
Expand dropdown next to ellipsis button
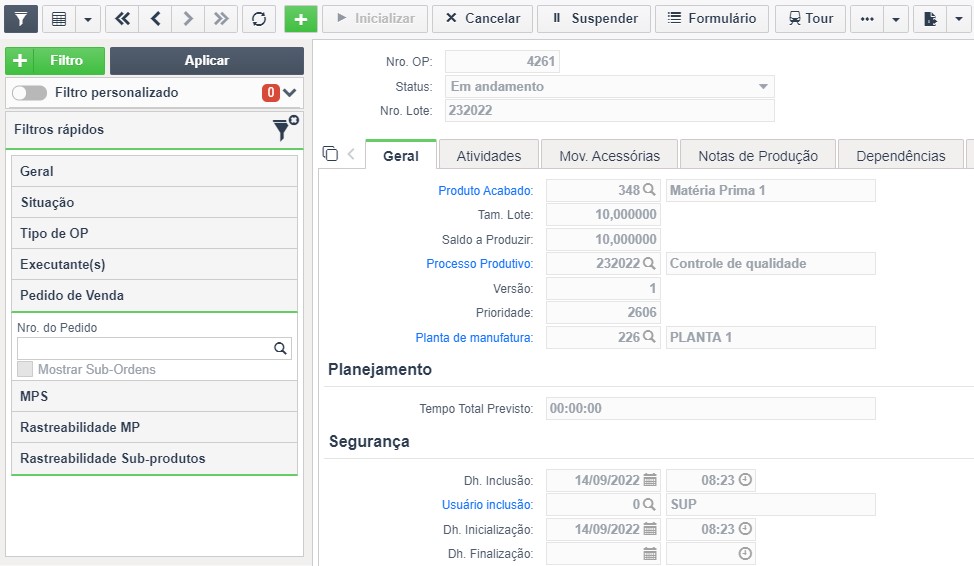[896, 19]
